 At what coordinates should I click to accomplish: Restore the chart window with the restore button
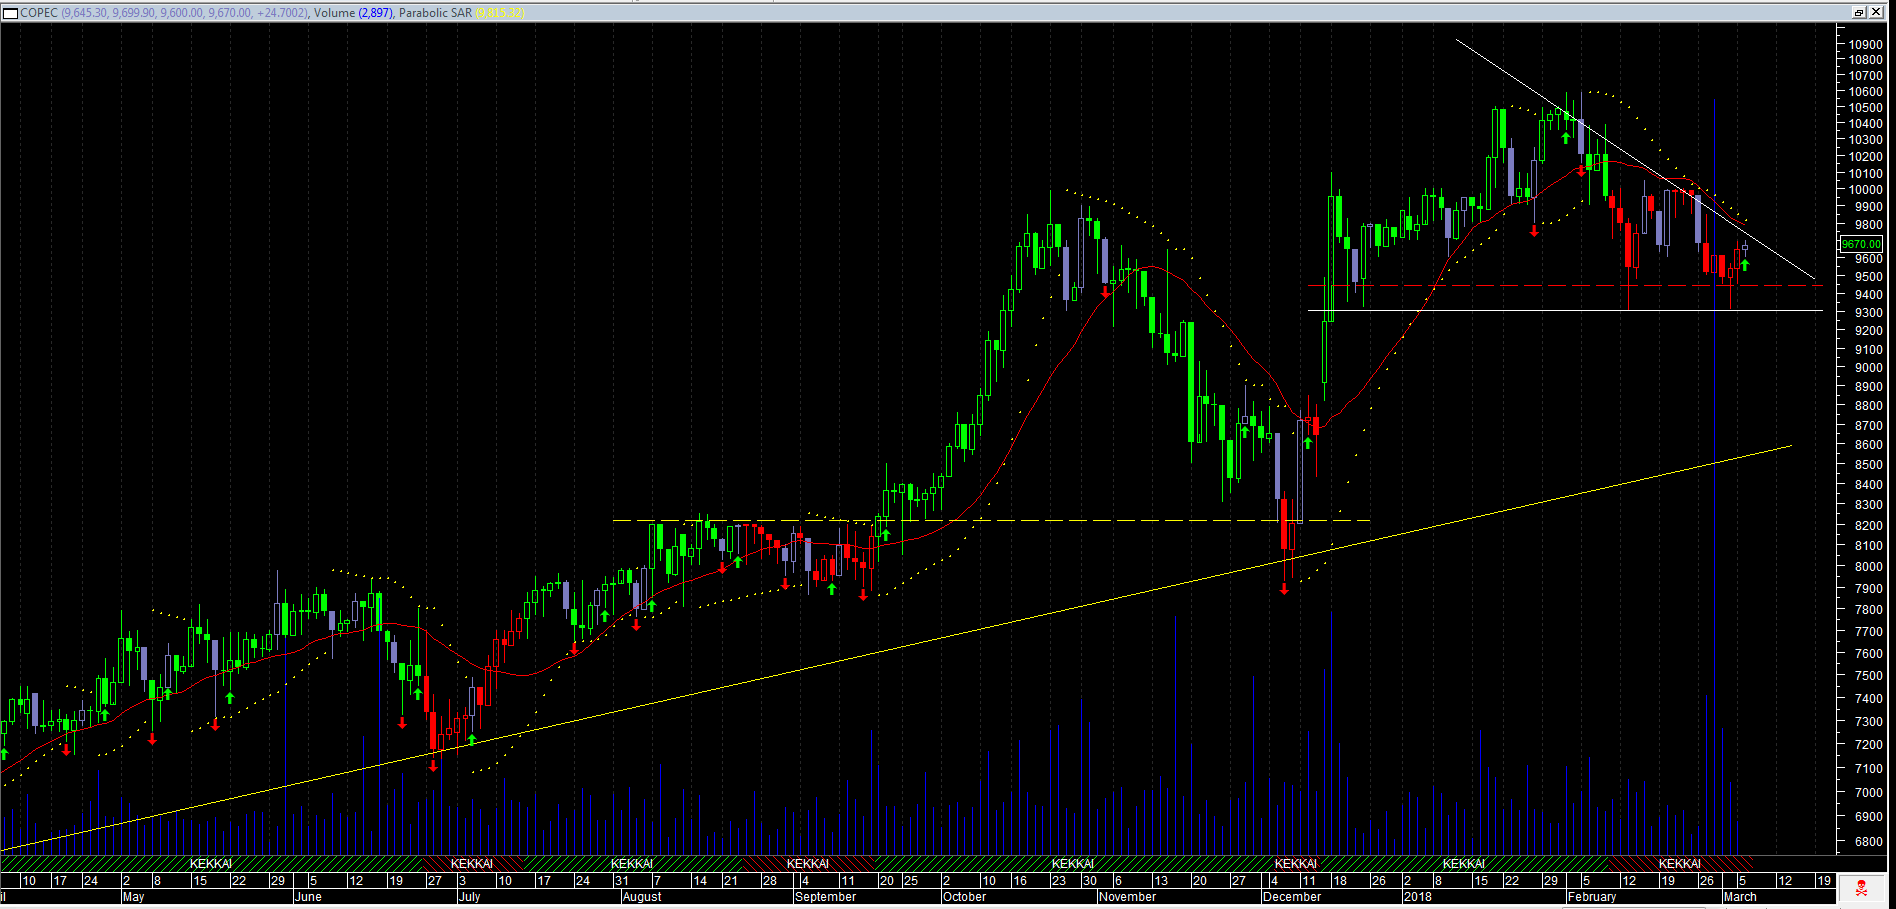tap(1859, 13)
